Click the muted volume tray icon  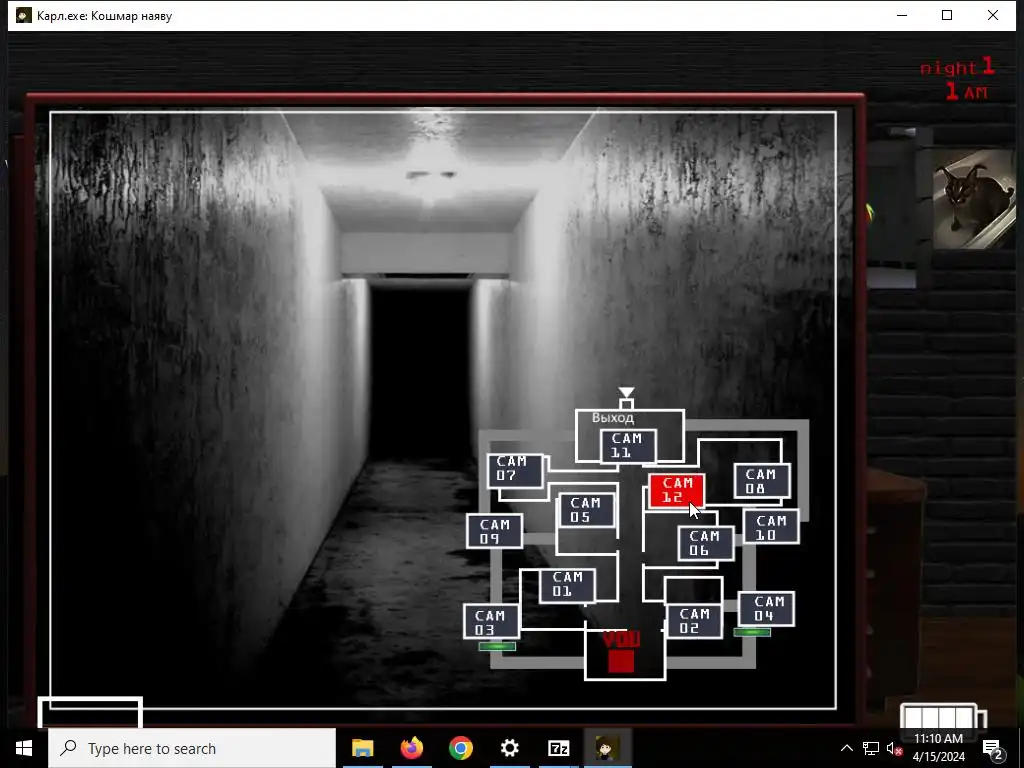click(x=894, y=748)
